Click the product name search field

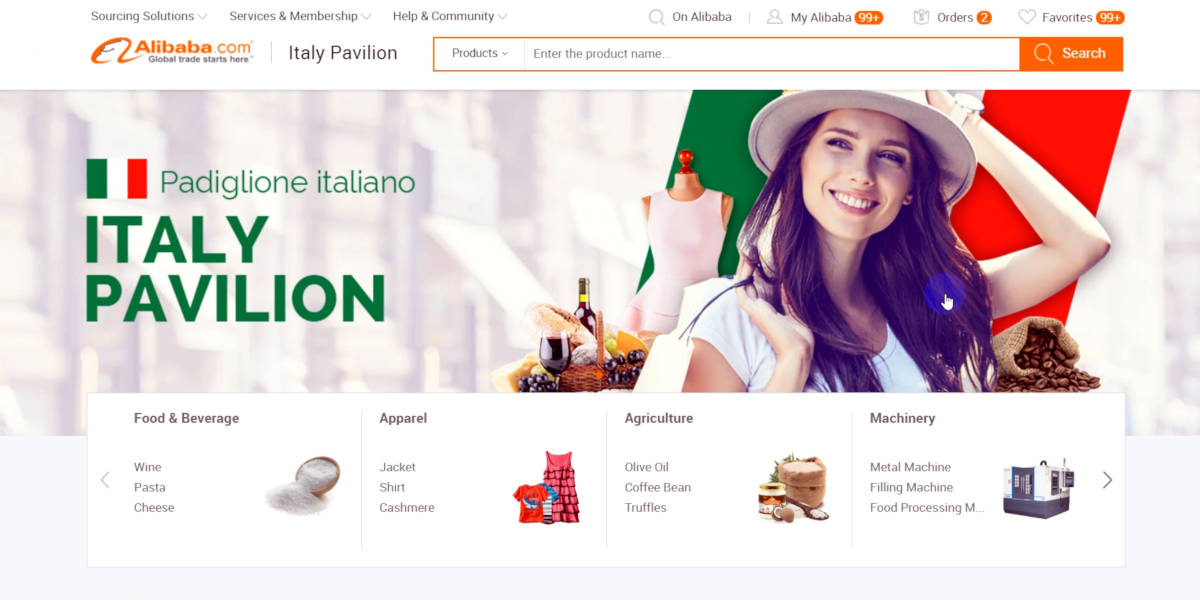click(x=771, y=54)
